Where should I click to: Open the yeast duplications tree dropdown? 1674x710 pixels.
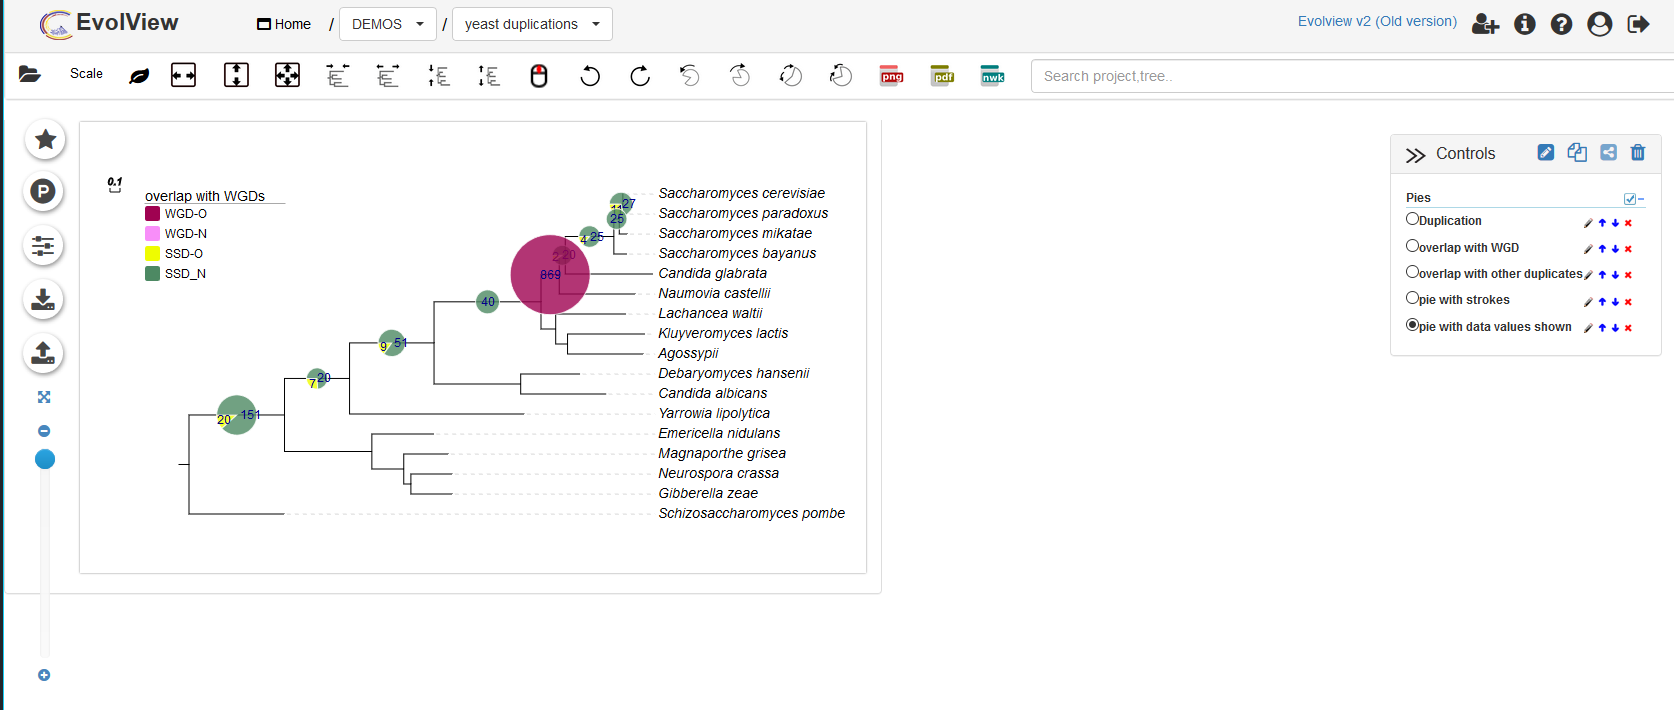[532, 24]
